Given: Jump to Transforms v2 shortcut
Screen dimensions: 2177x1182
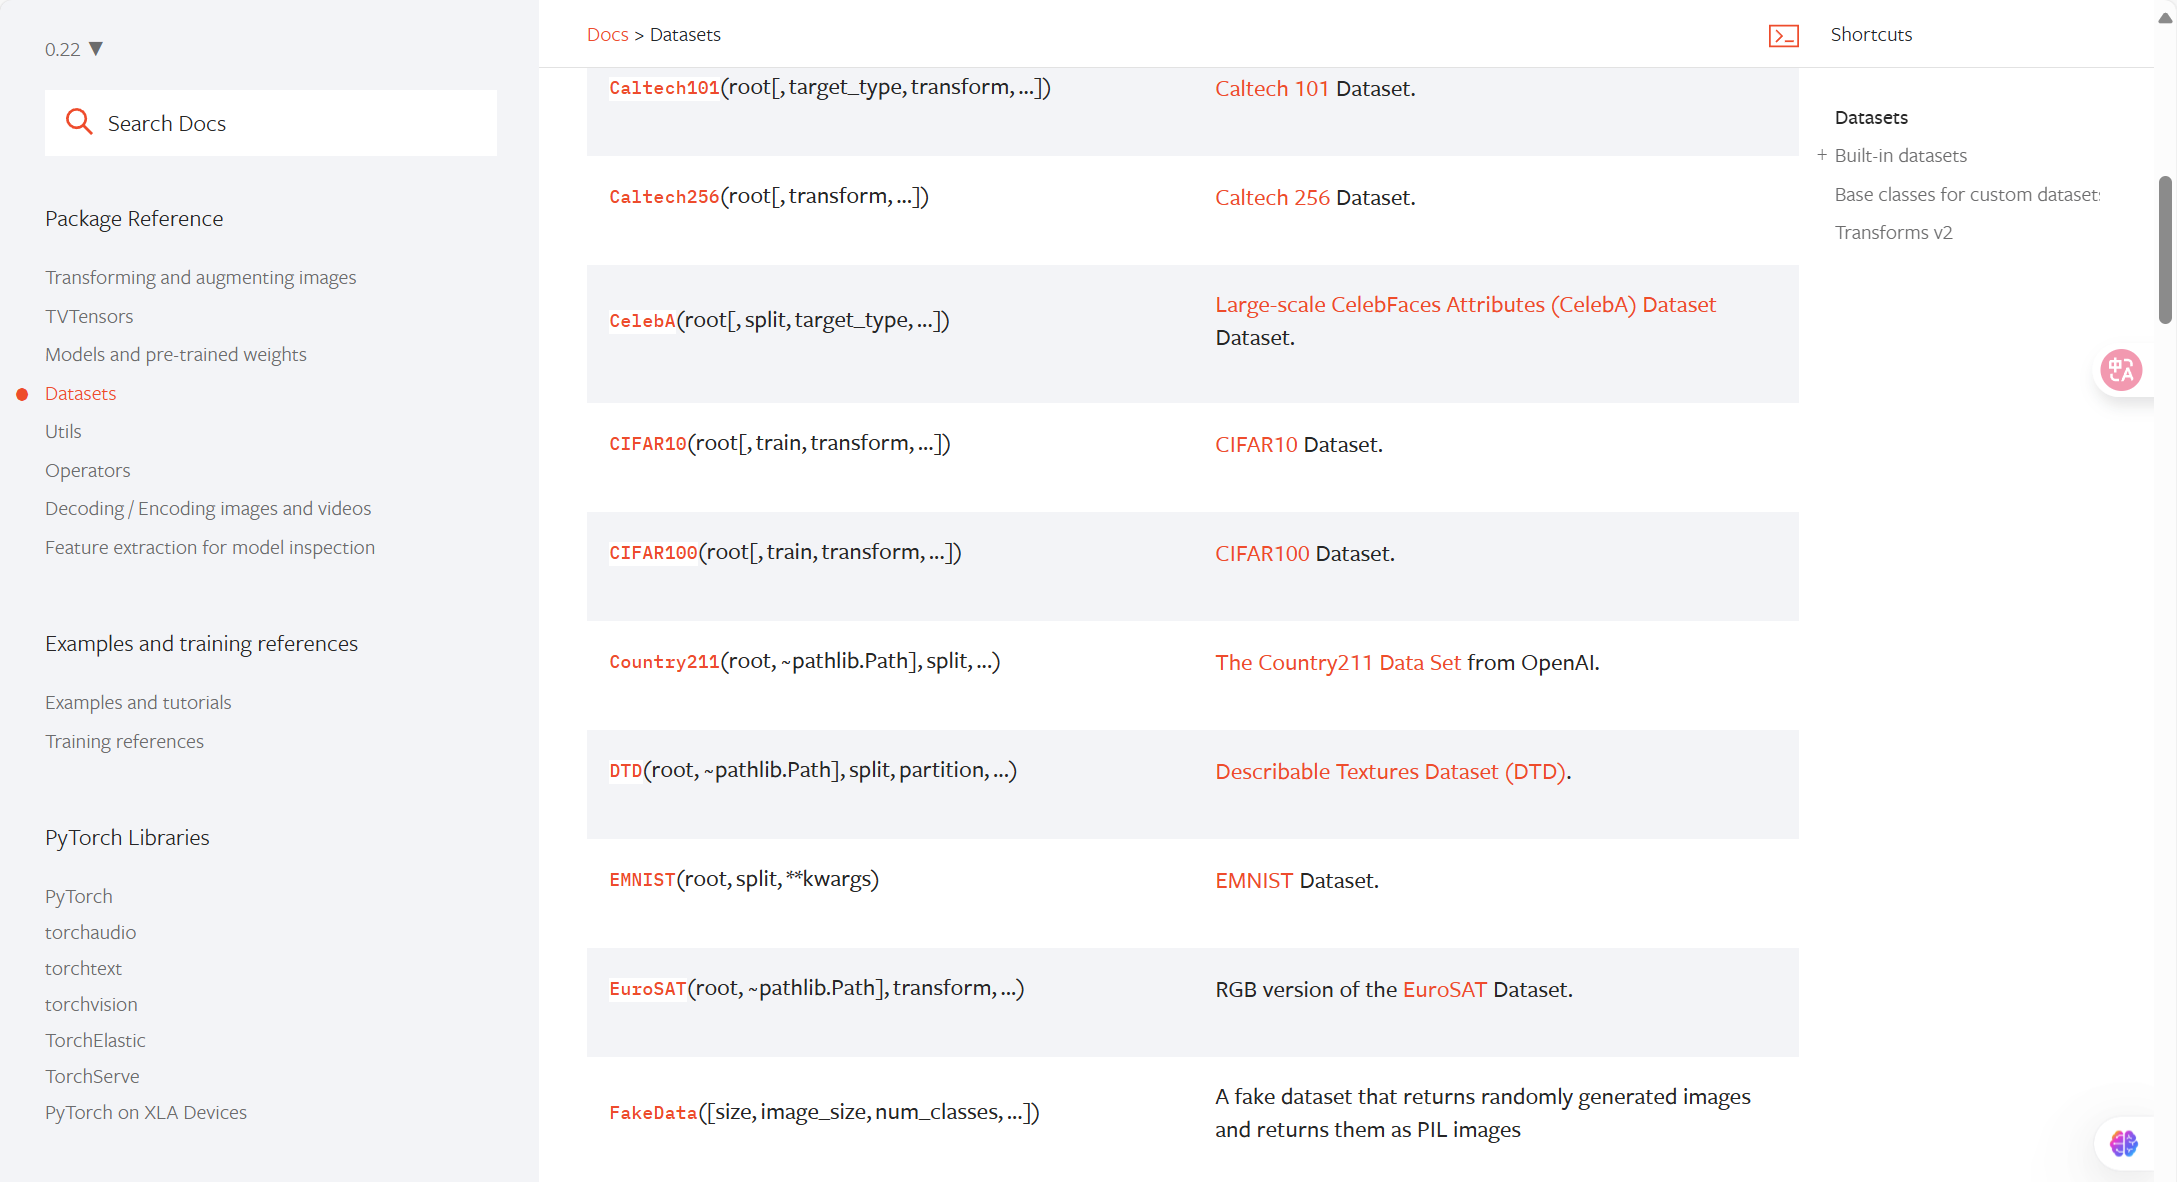Looking at the screenshot, I should coord(1893,232).
